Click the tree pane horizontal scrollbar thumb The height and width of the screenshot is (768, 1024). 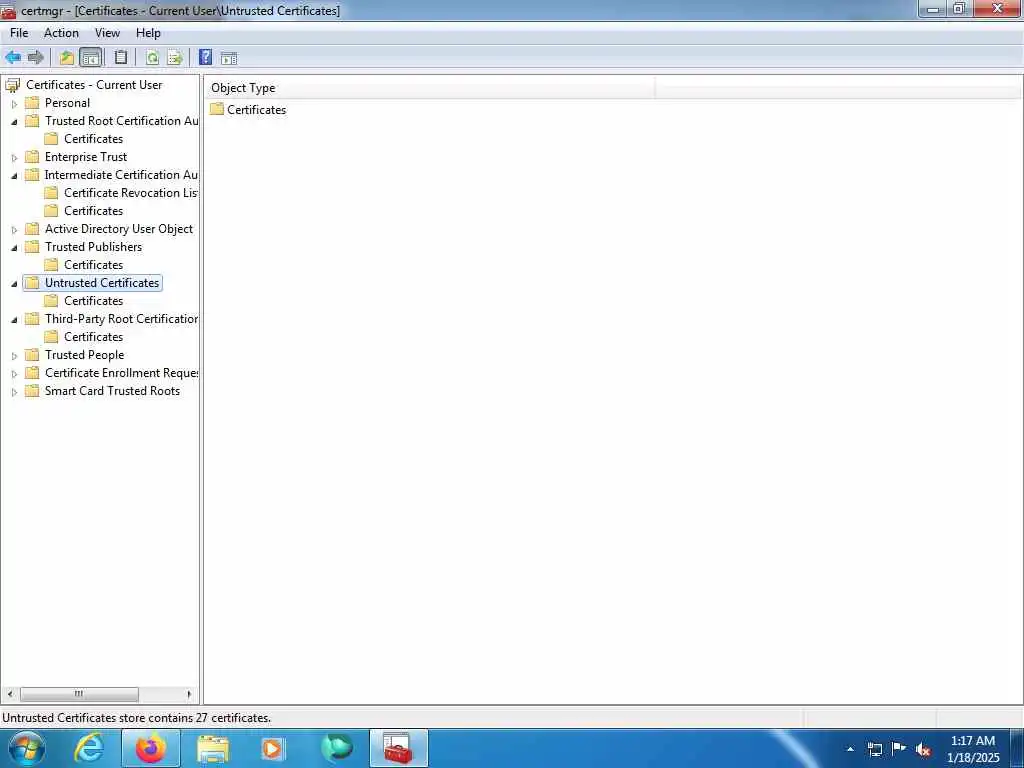point(79,694)
